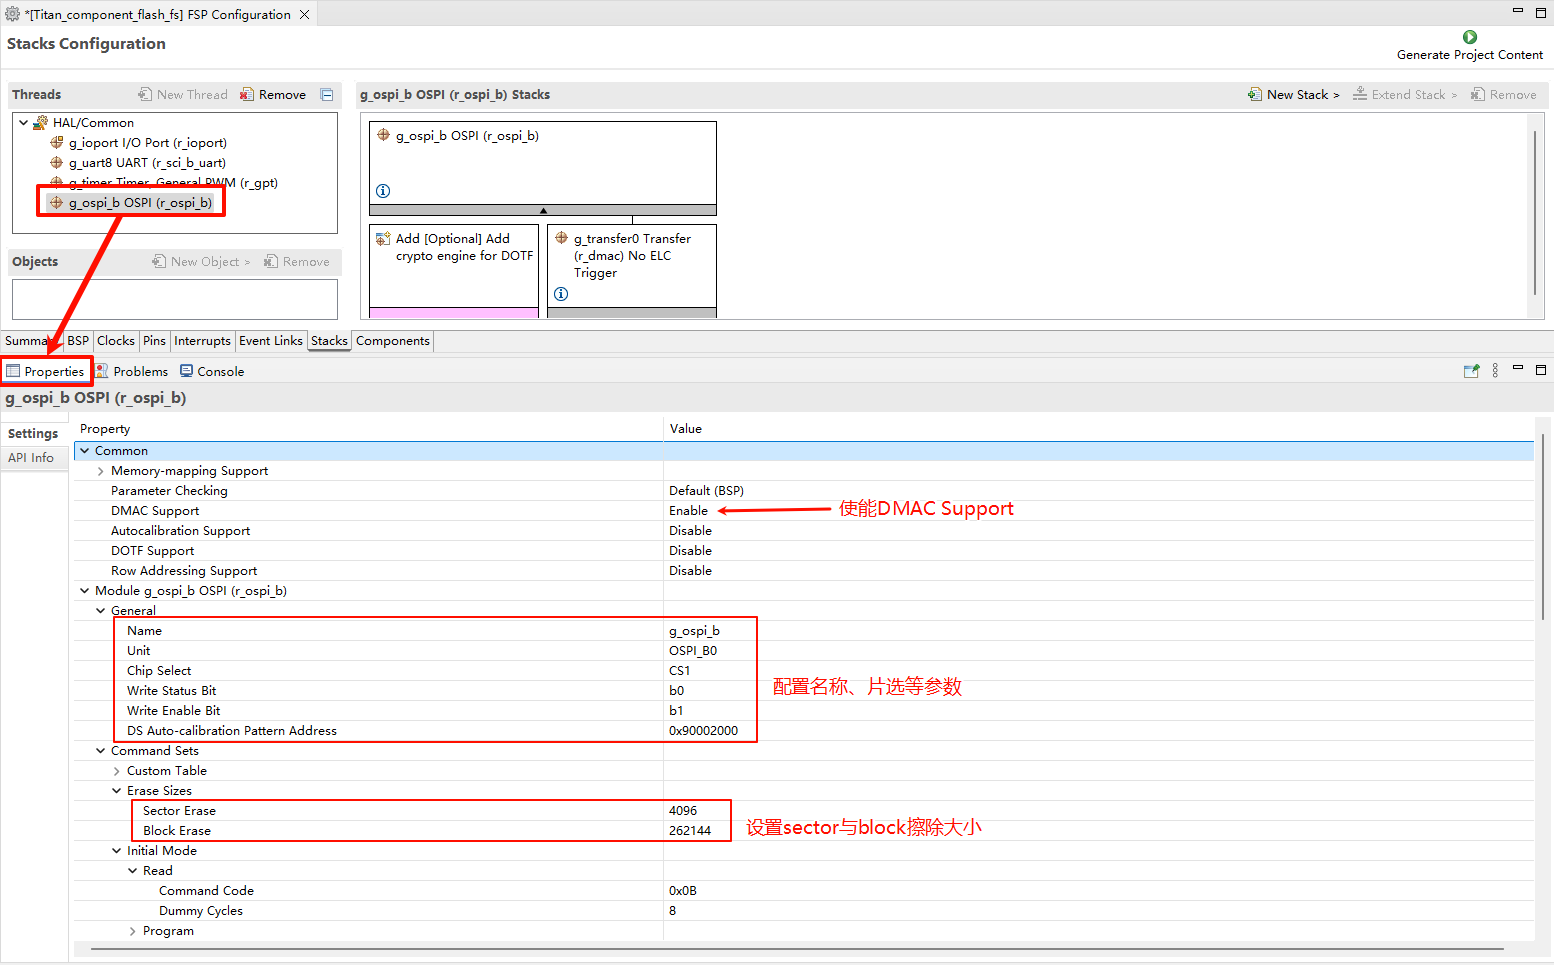Expand the Program property group
1554x965 pixels.
click(x=133, y=931)
